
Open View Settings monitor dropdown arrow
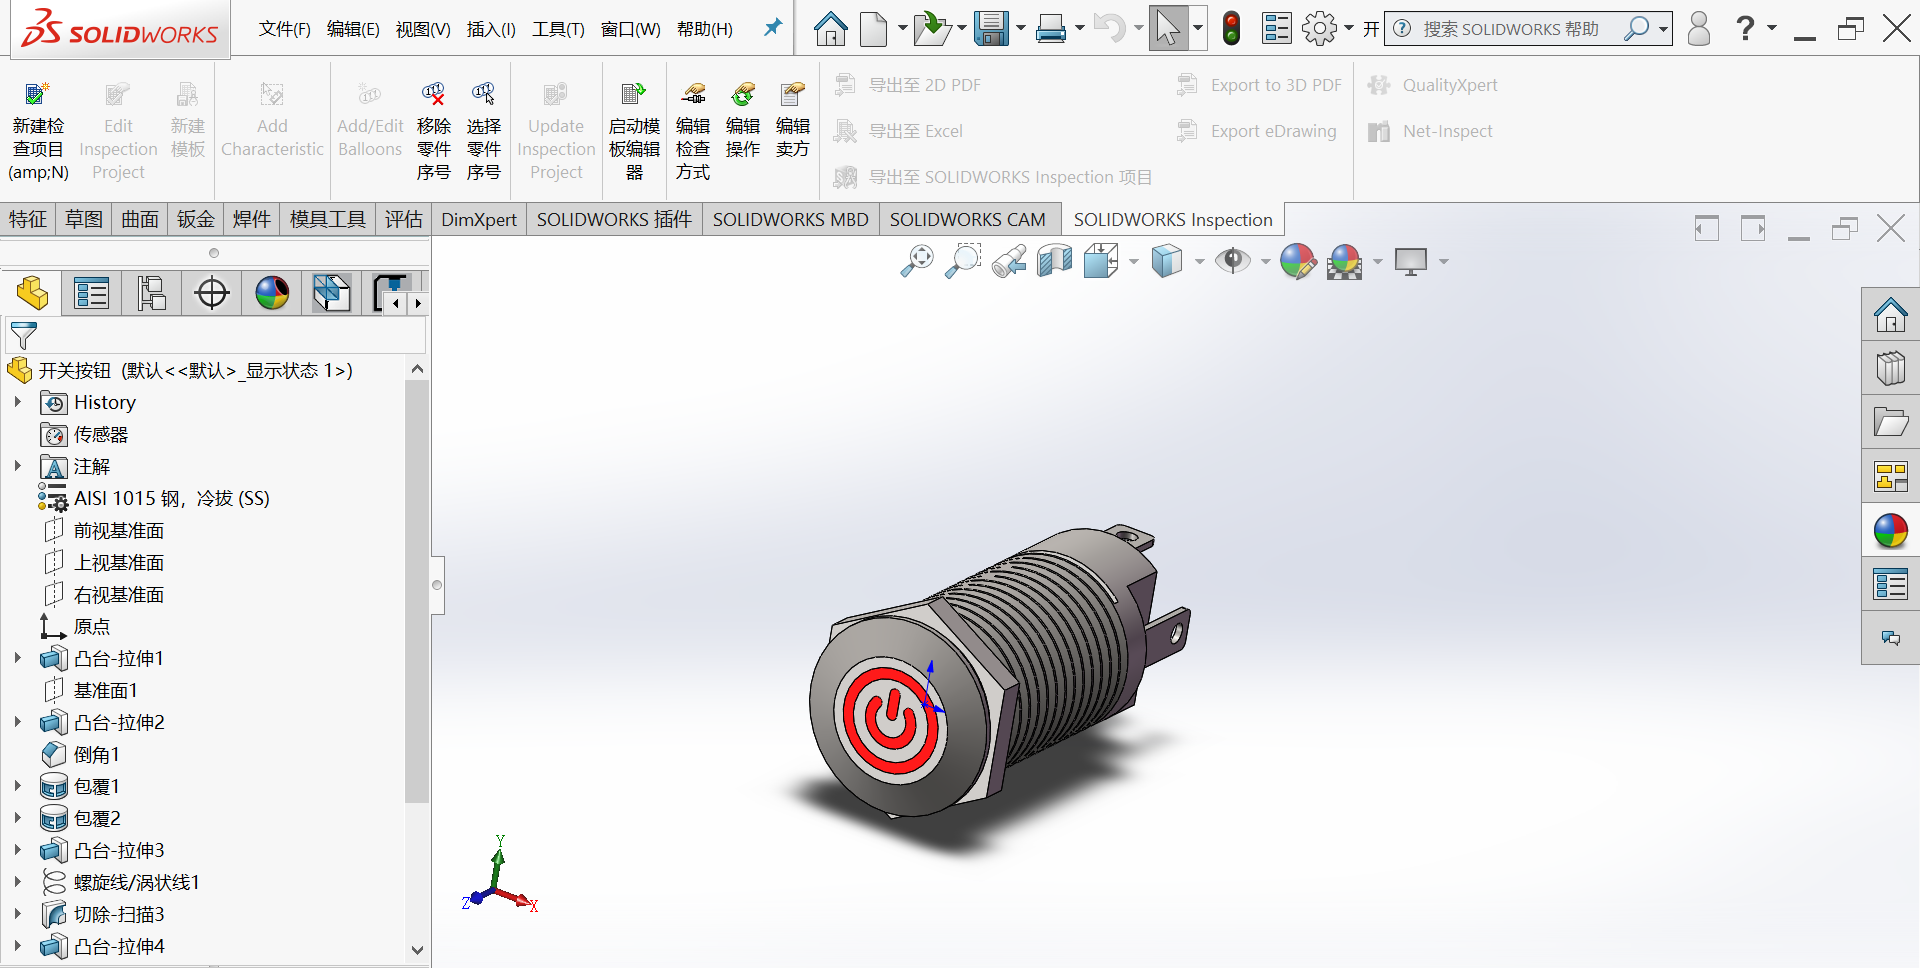(1443, 262)
